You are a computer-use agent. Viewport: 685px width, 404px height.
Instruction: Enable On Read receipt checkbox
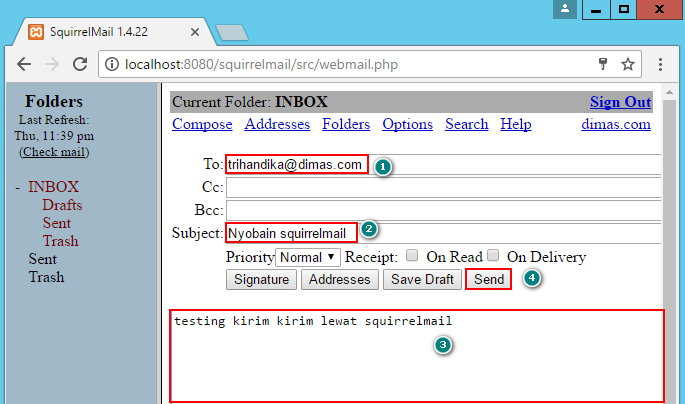coord(412,255)
